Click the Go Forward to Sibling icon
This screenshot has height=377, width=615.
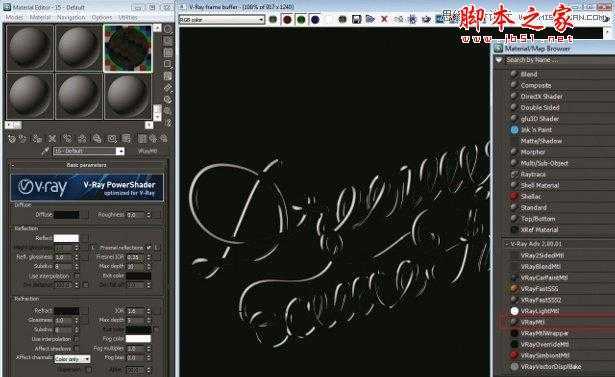pyautogui.click(x=164, y=138)
